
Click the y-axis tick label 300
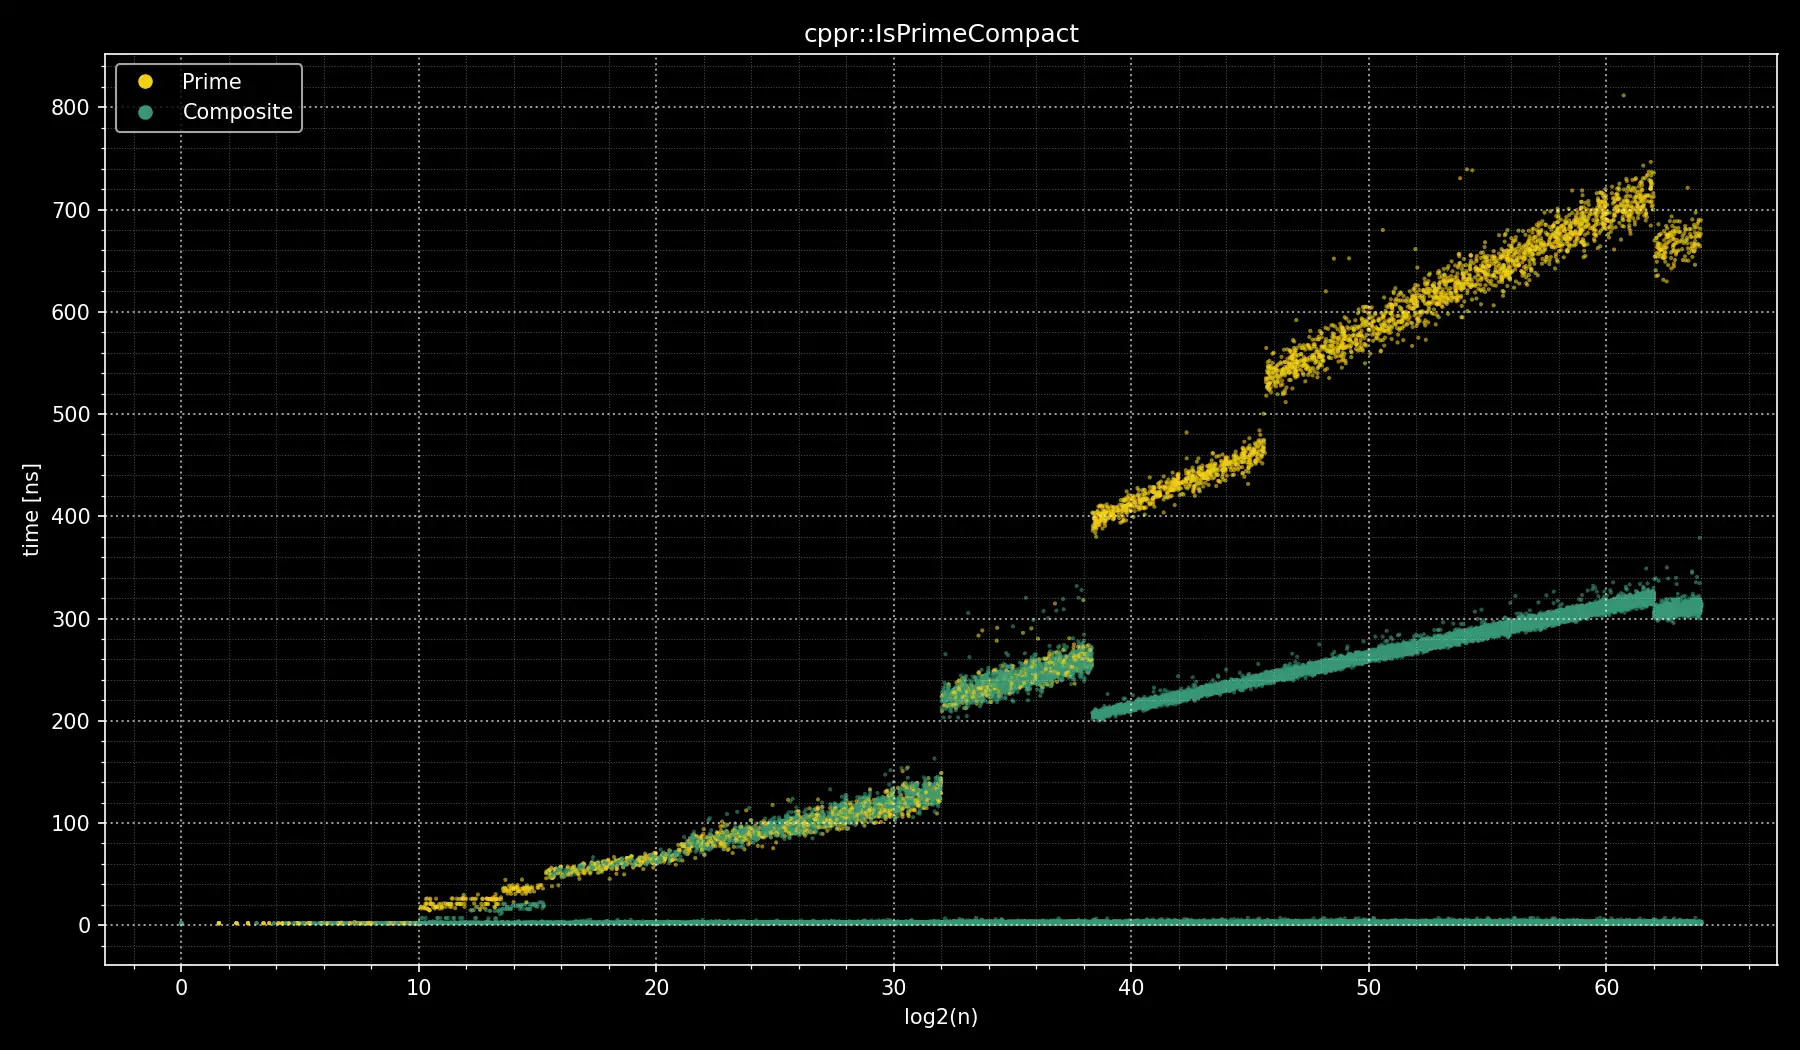[x=70, y=619]
